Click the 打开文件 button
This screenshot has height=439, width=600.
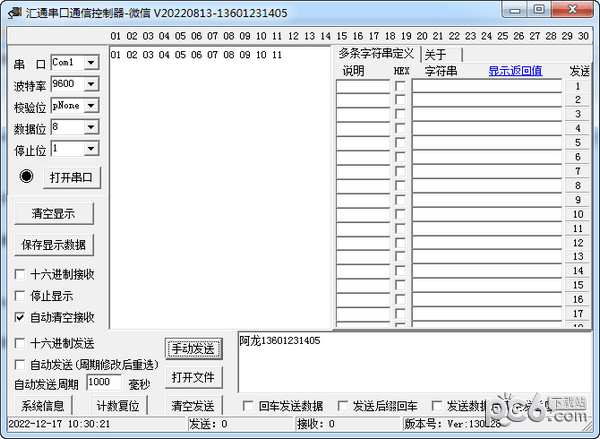coord(194,378)
